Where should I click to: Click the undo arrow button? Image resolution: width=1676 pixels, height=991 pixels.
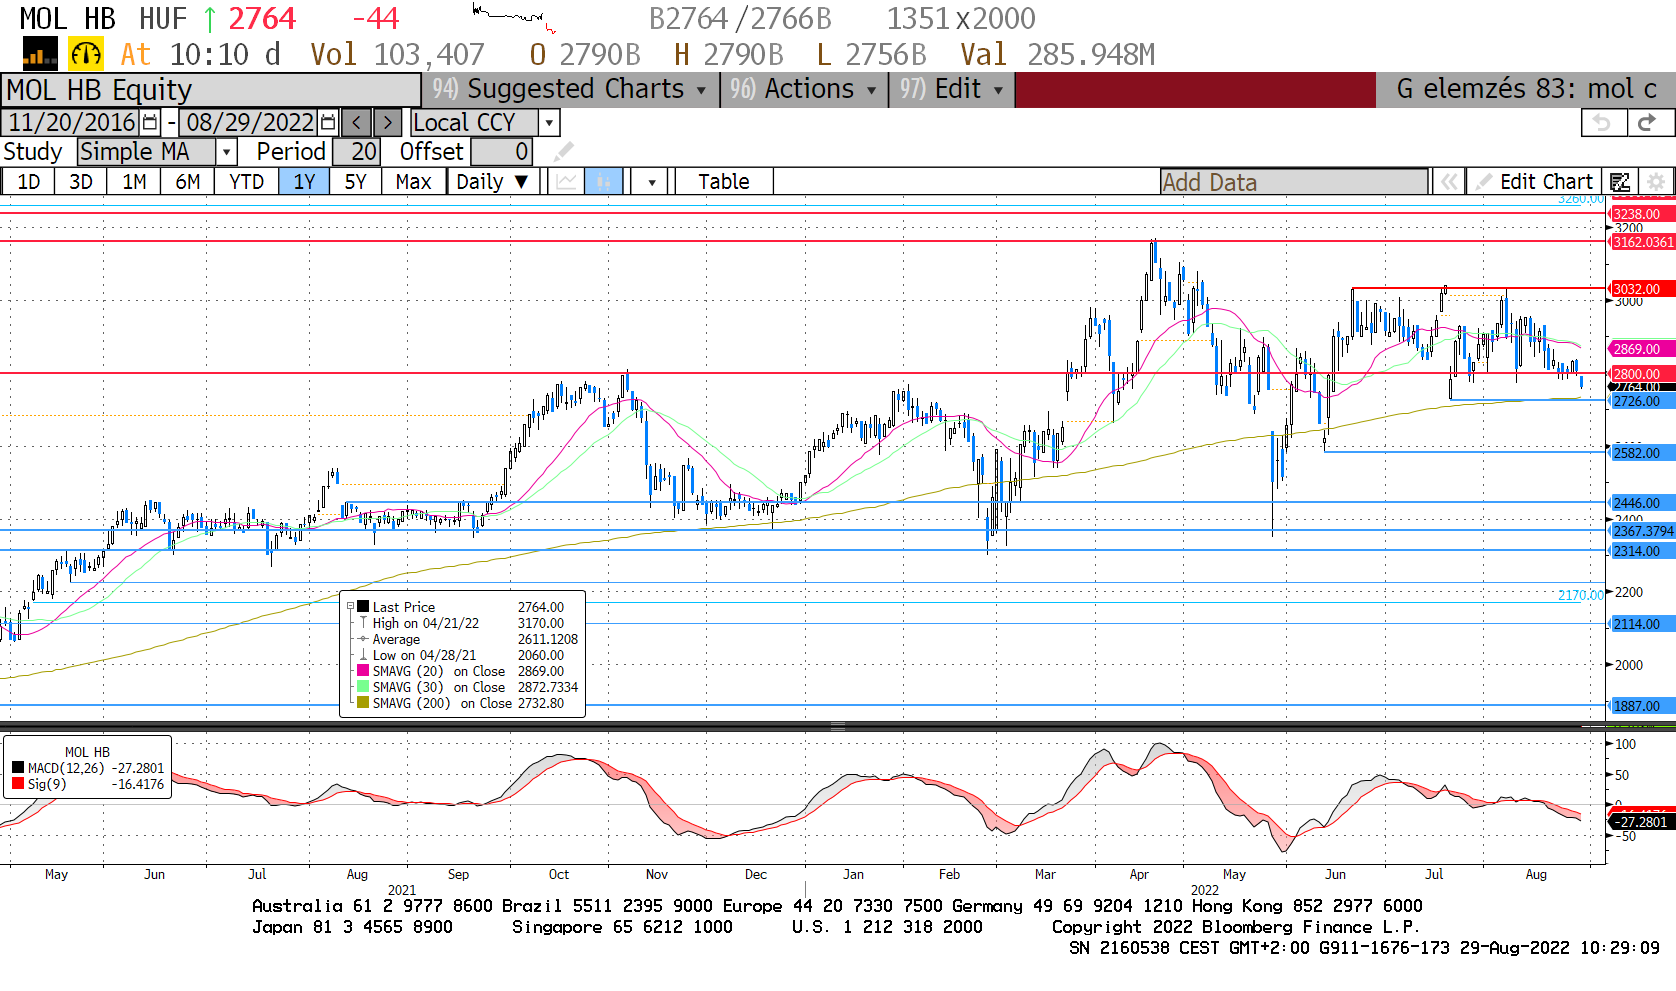tap(1602, 122)
